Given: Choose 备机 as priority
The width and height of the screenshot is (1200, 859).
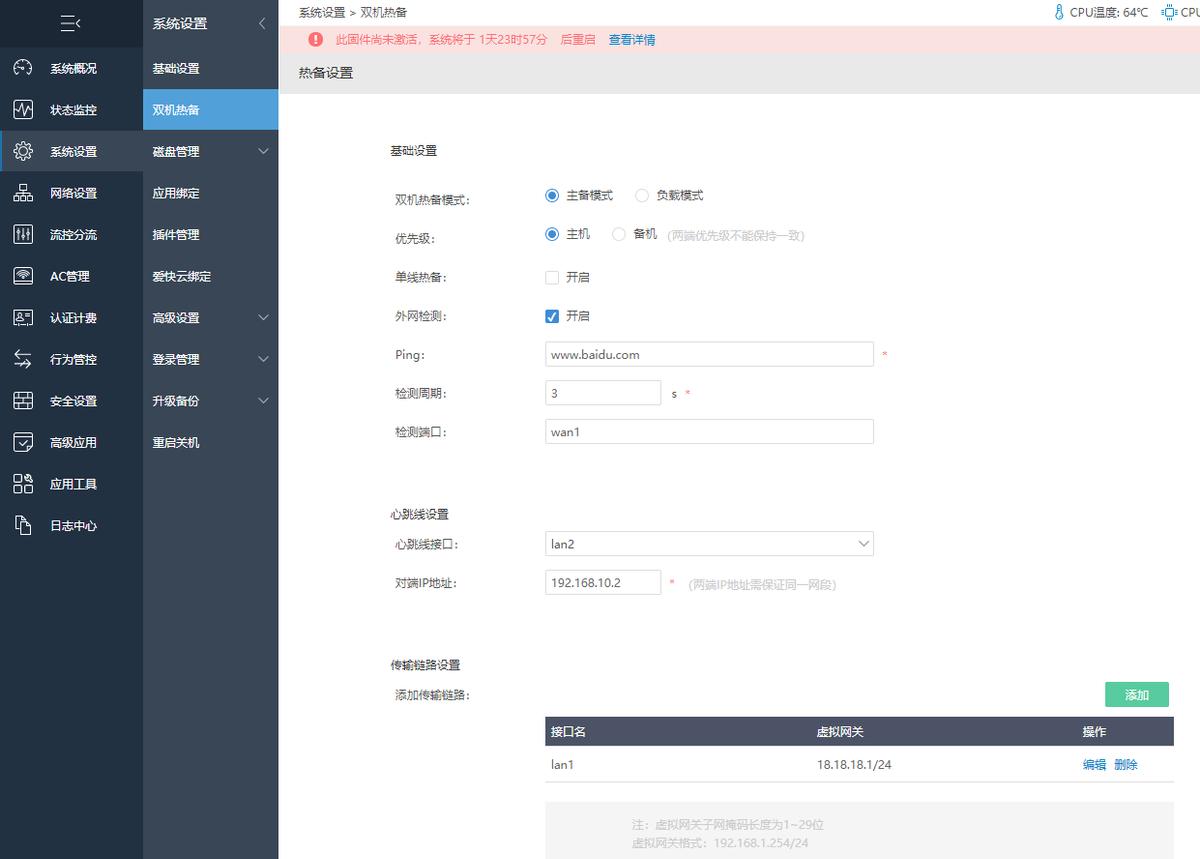Looking at the screenshot, I should click(x=617, y=234).
